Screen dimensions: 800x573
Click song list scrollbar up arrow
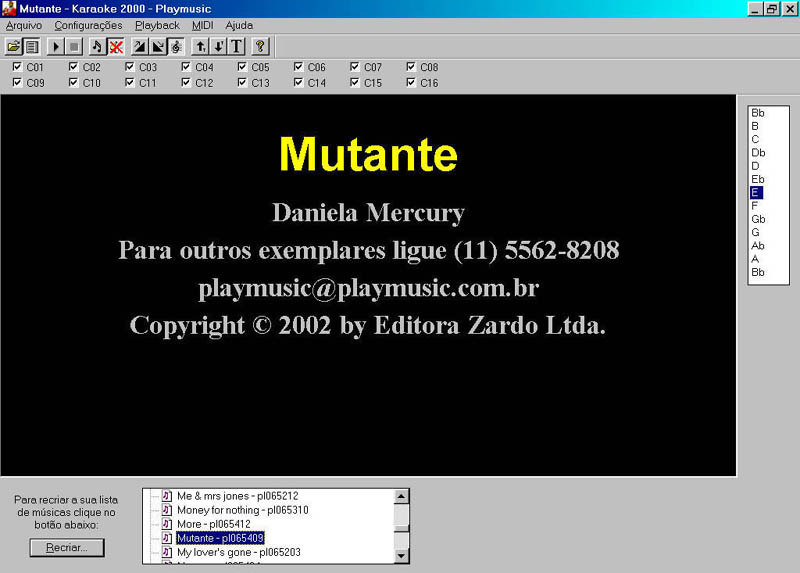click(x=402, y=496)
